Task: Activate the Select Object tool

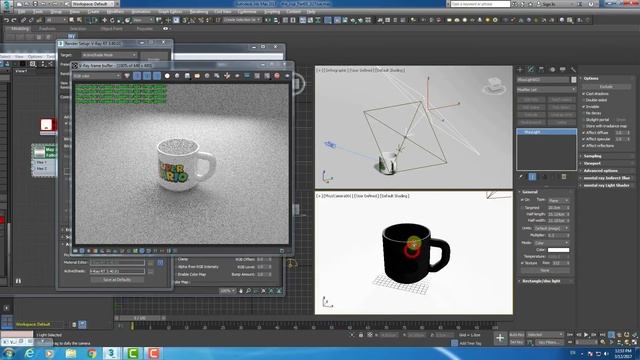Action: (72, 20)
